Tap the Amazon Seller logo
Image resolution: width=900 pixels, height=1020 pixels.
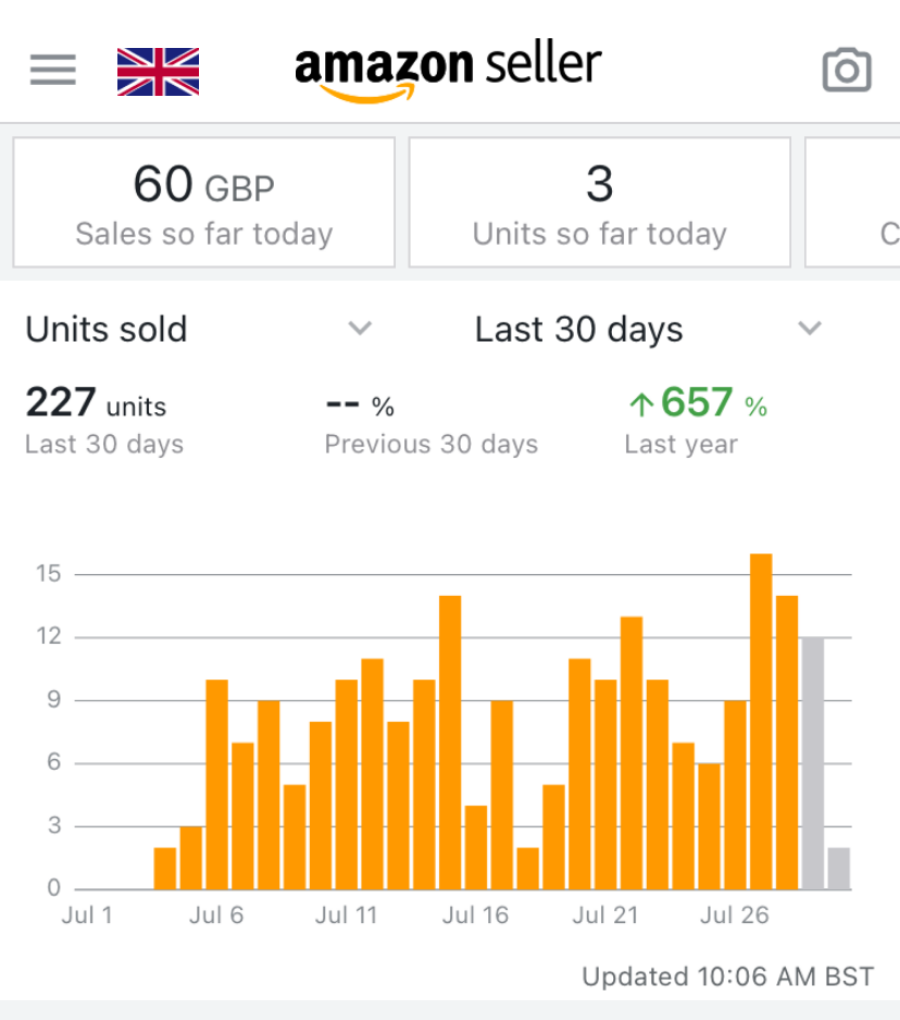[x=448, y=70]
